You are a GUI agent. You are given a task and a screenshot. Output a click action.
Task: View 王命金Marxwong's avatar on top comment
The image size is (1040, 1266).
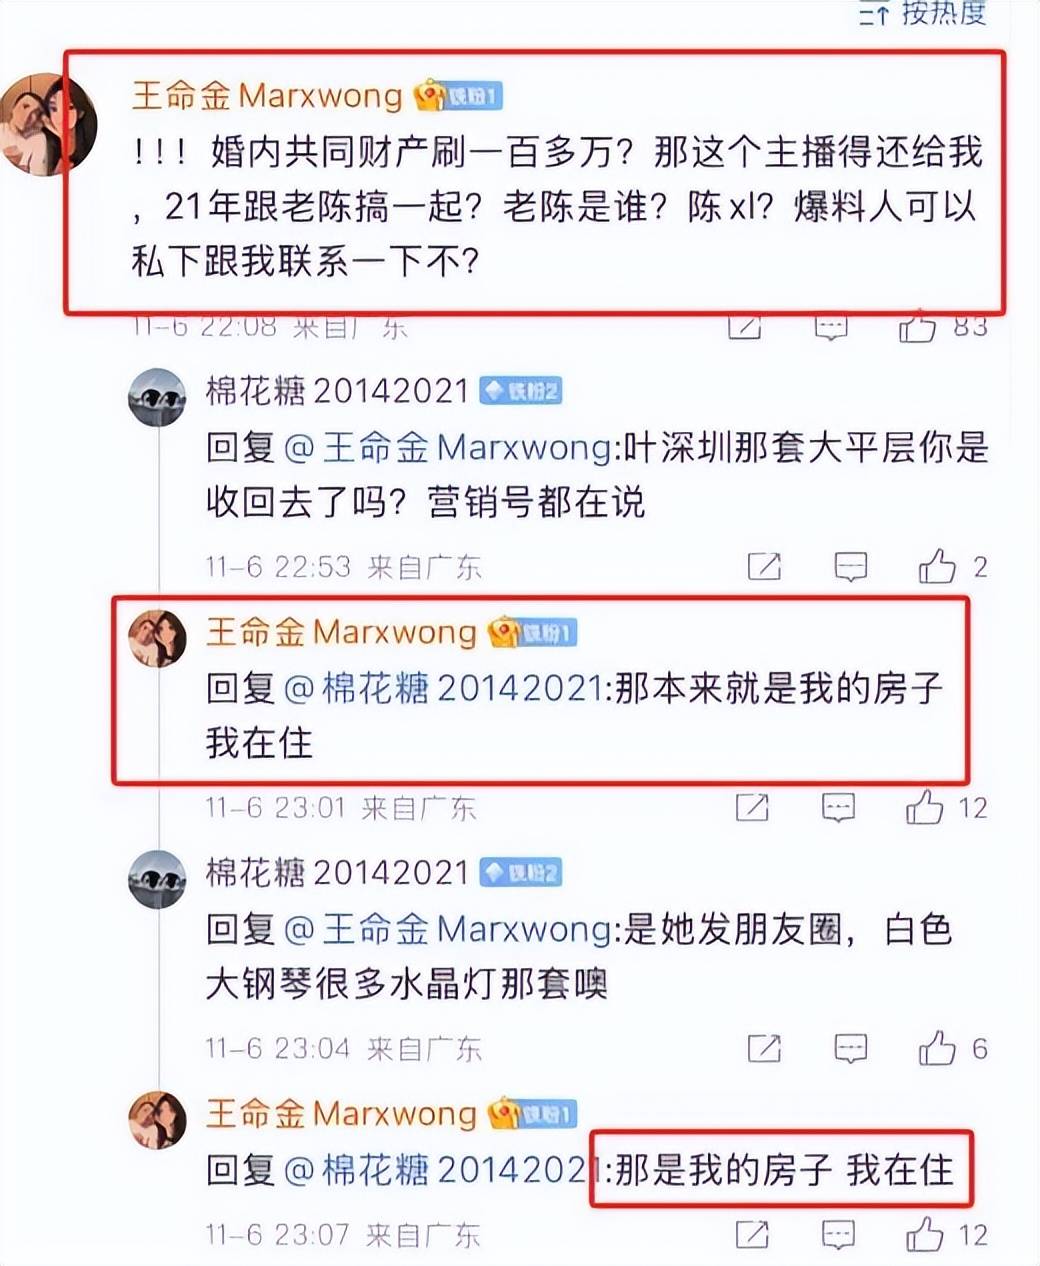click(47, 125)
